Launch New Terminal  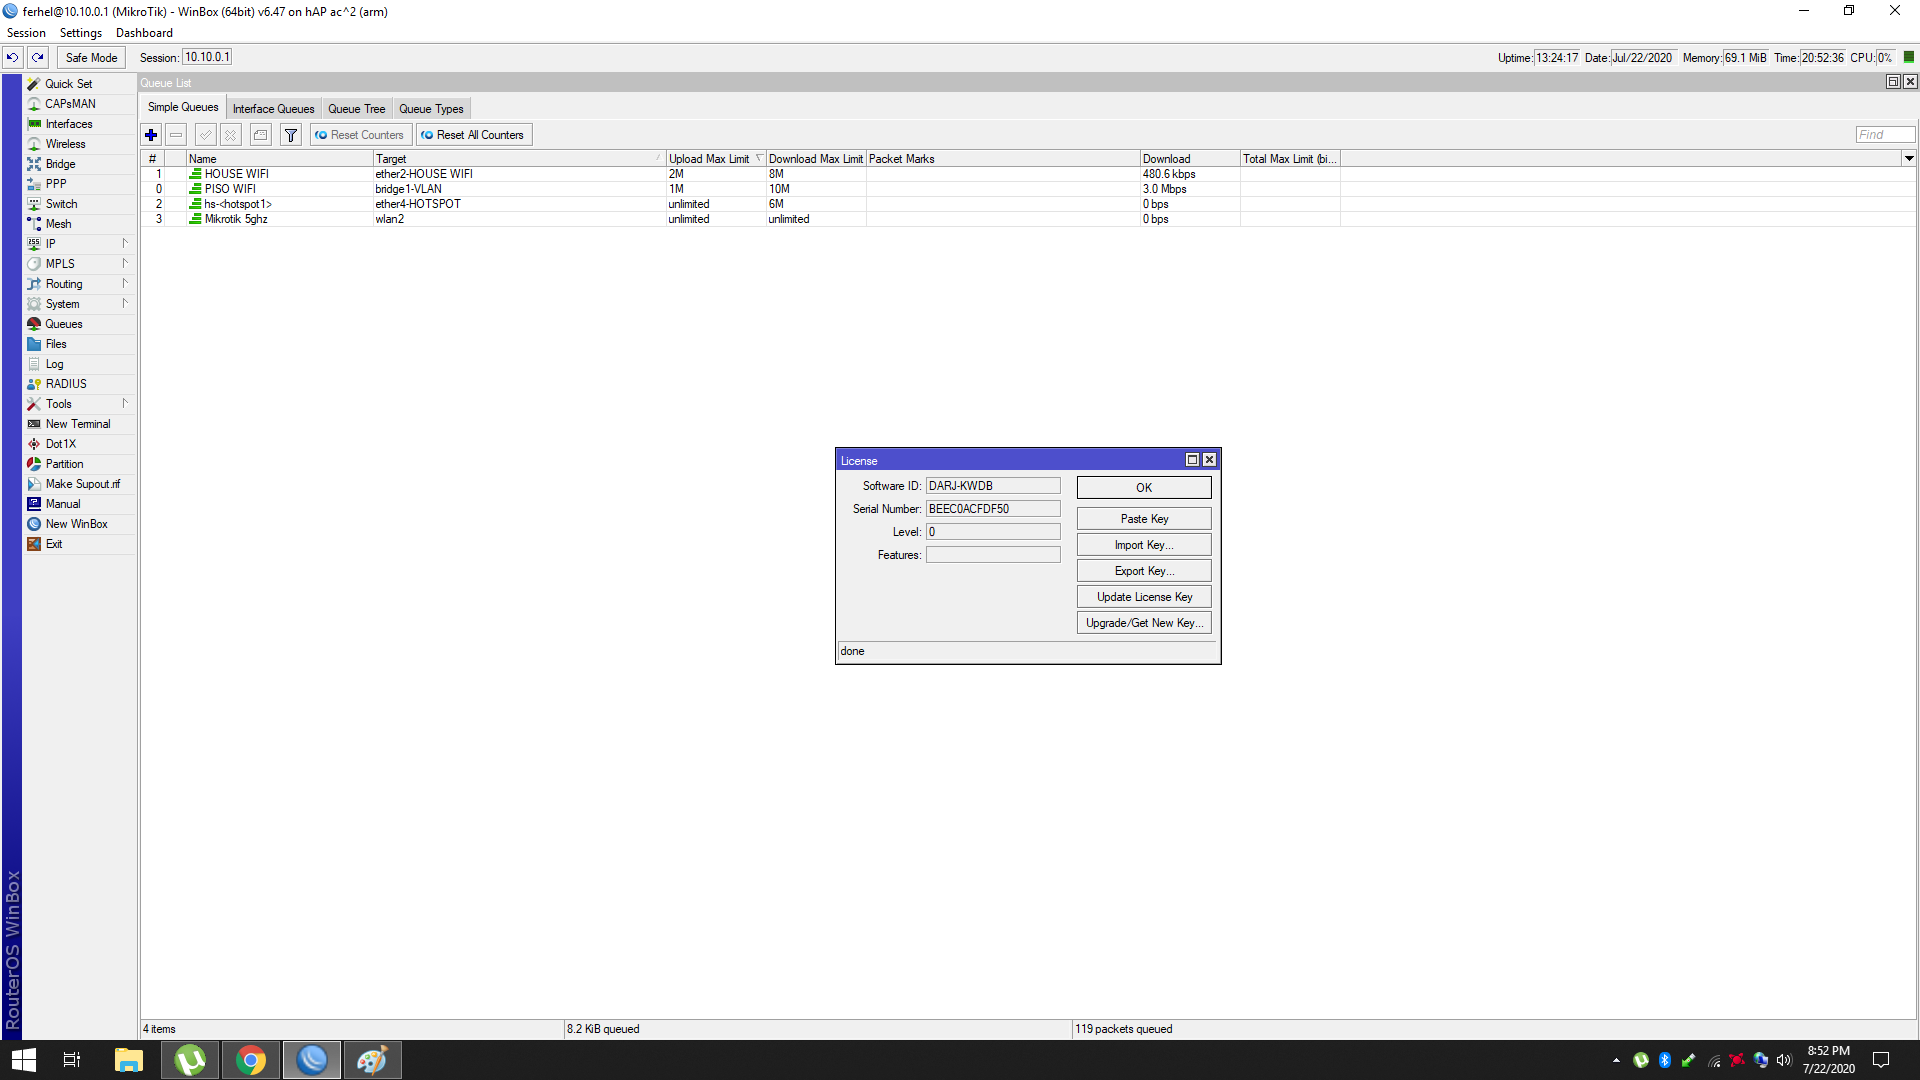click(x=78, y=424)
